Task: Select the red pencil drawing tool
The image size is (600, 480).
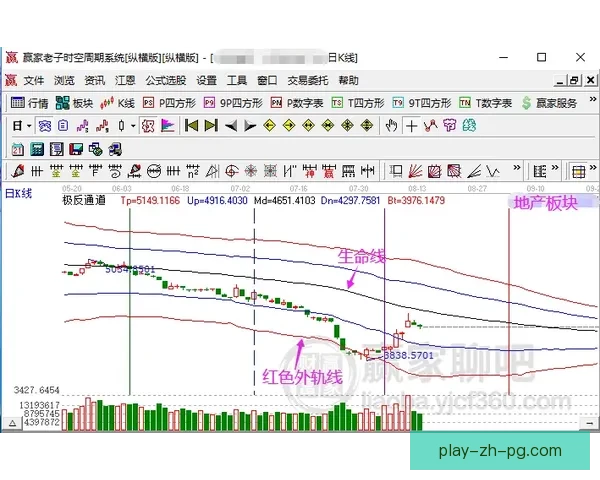Action: click(x=18, y=171)
